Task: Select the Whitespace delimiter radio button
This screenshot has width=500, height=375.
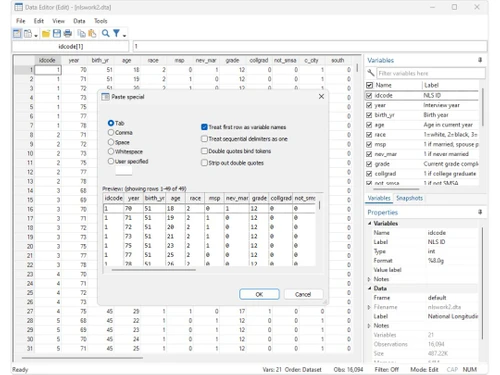Action: click(x=111, y=151)
